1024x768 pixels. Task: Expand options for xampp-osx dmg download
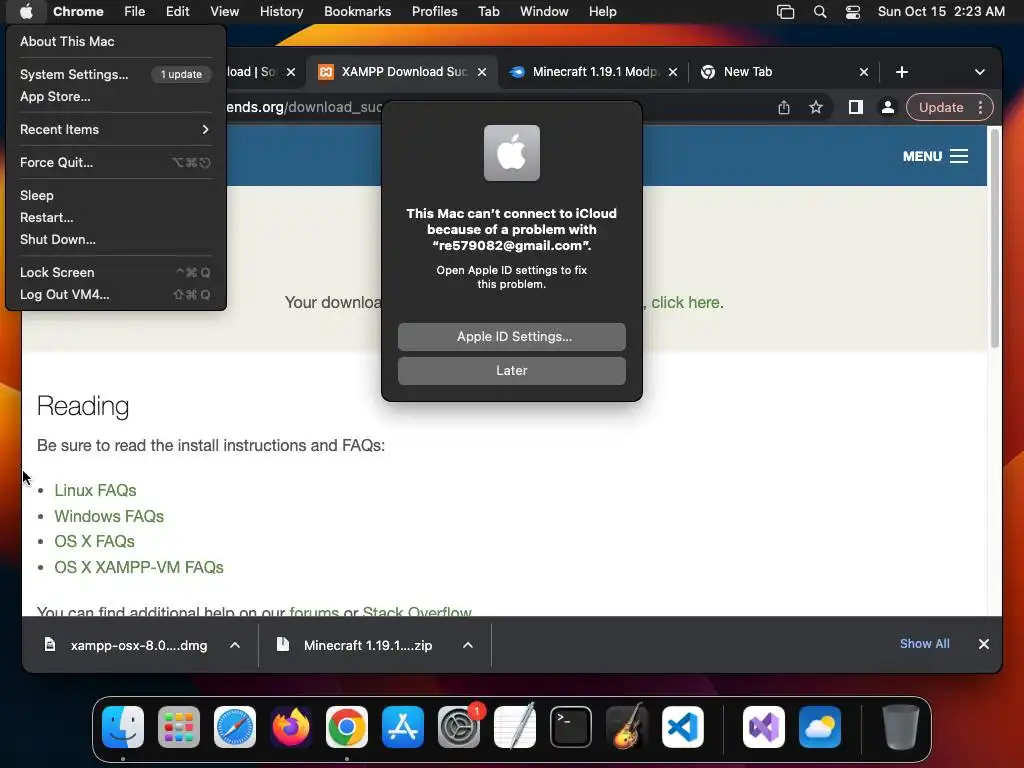point(235,645)
